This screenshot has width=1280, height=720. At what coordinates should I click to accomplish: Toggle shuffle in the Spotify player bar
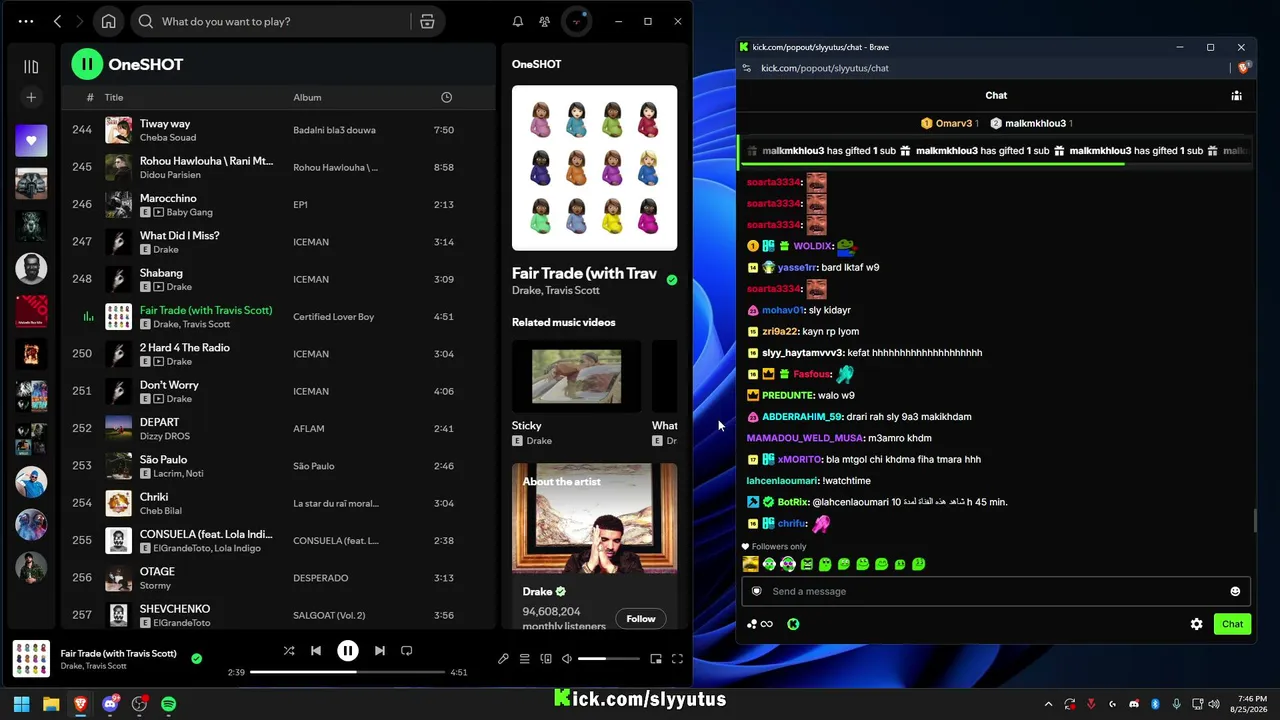[289, 651]
